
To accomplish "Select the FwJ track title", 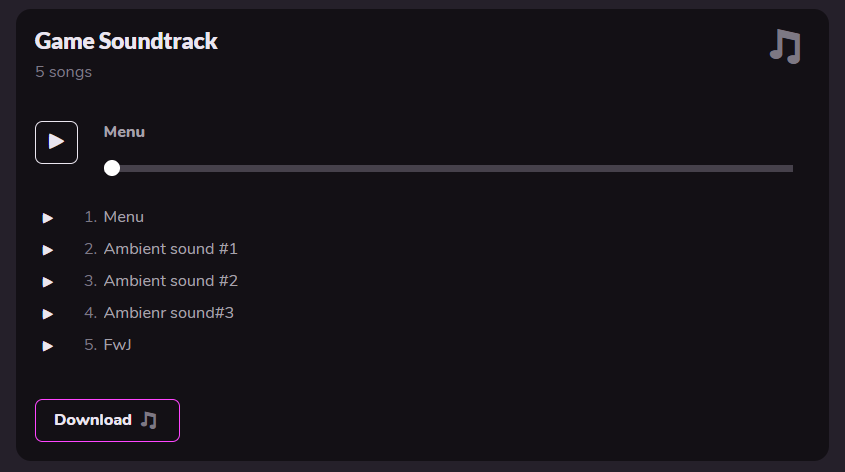I will pyautogui.click(x=118, y=345).
